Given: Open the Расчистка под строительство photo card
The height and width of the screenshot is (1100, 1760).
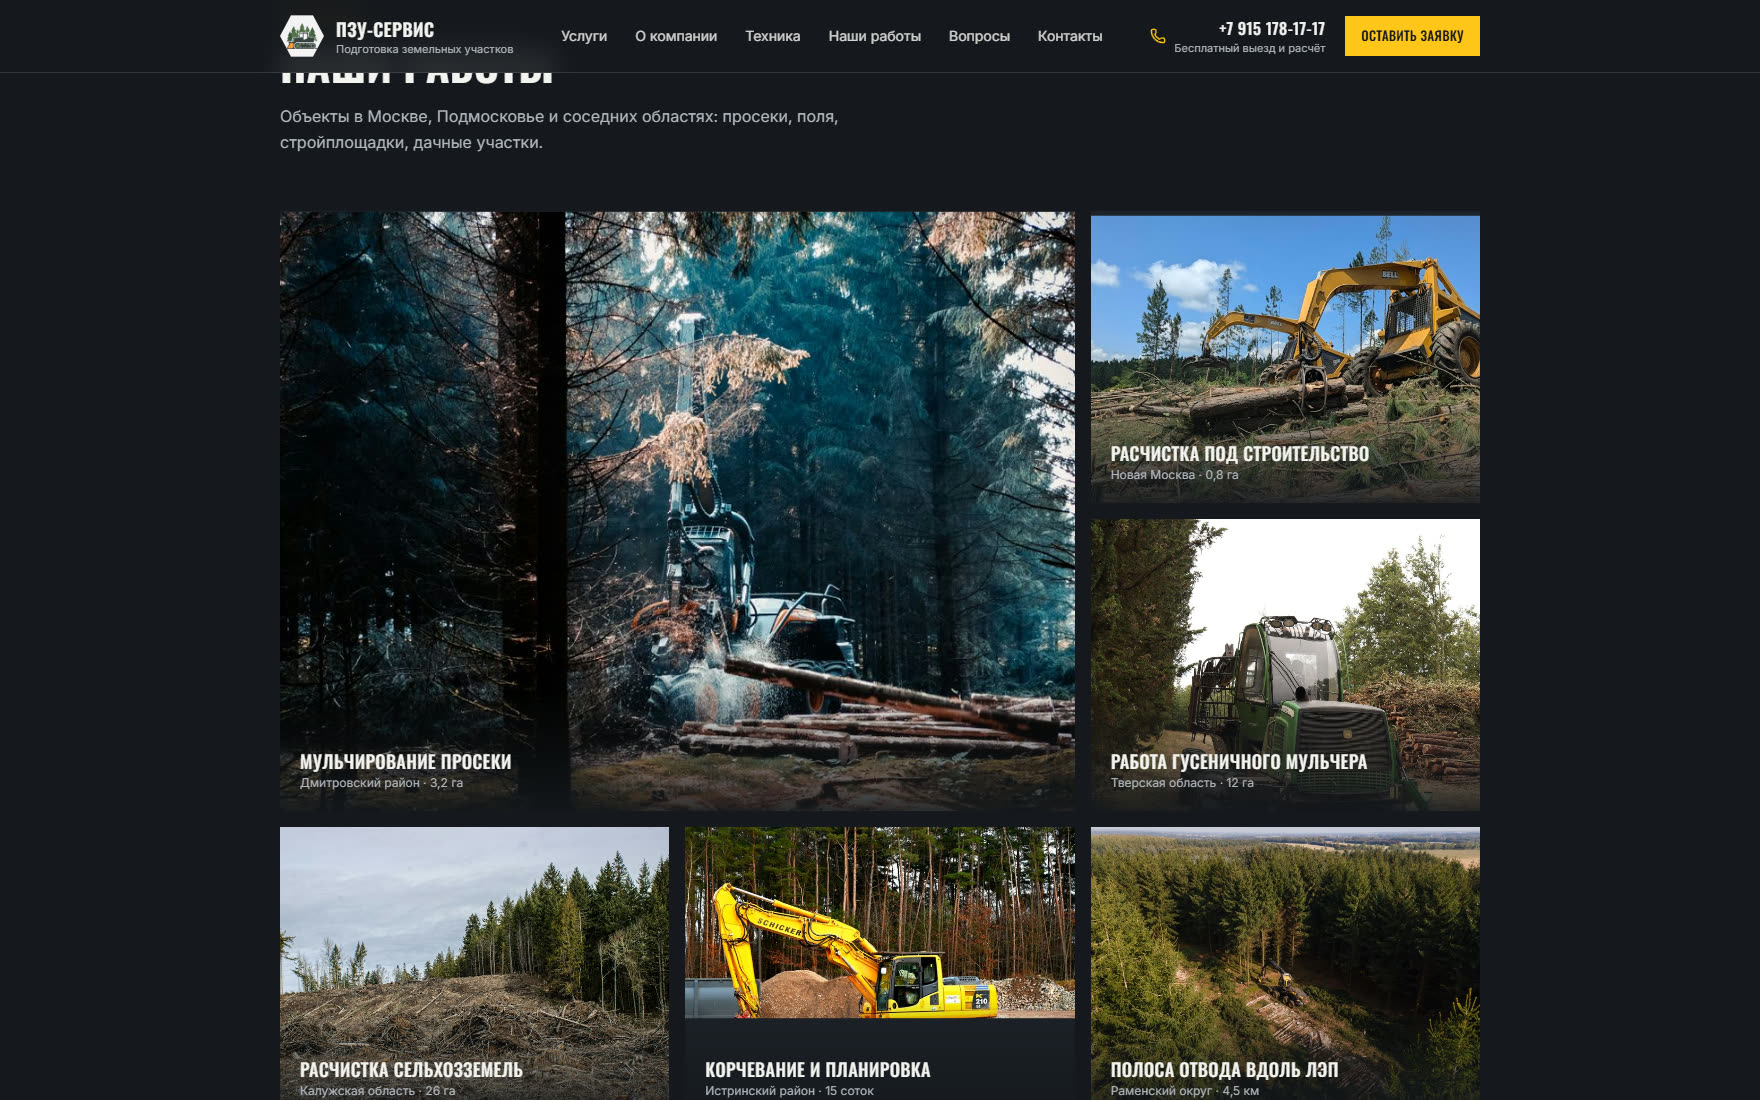Looking at the screenshot, I should (x=1285, y=358).
